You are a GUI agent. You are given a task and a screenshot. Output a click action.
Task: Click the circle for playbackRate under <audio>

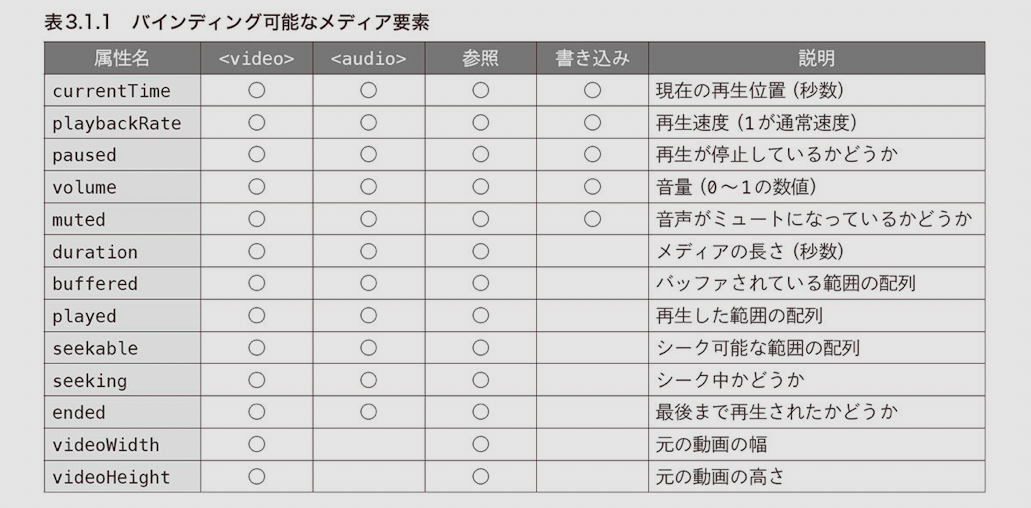tap(368, 122)
